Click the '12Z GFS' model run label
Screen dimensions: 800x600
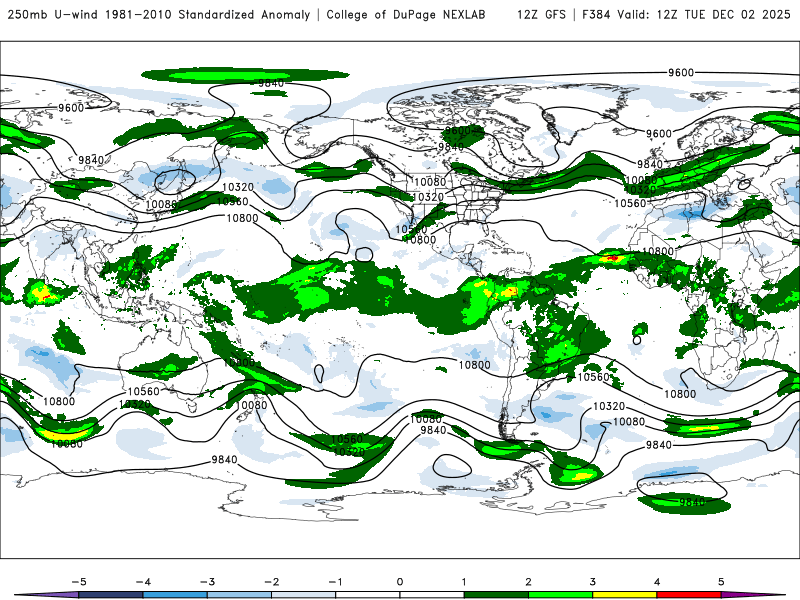click(541, 14)
